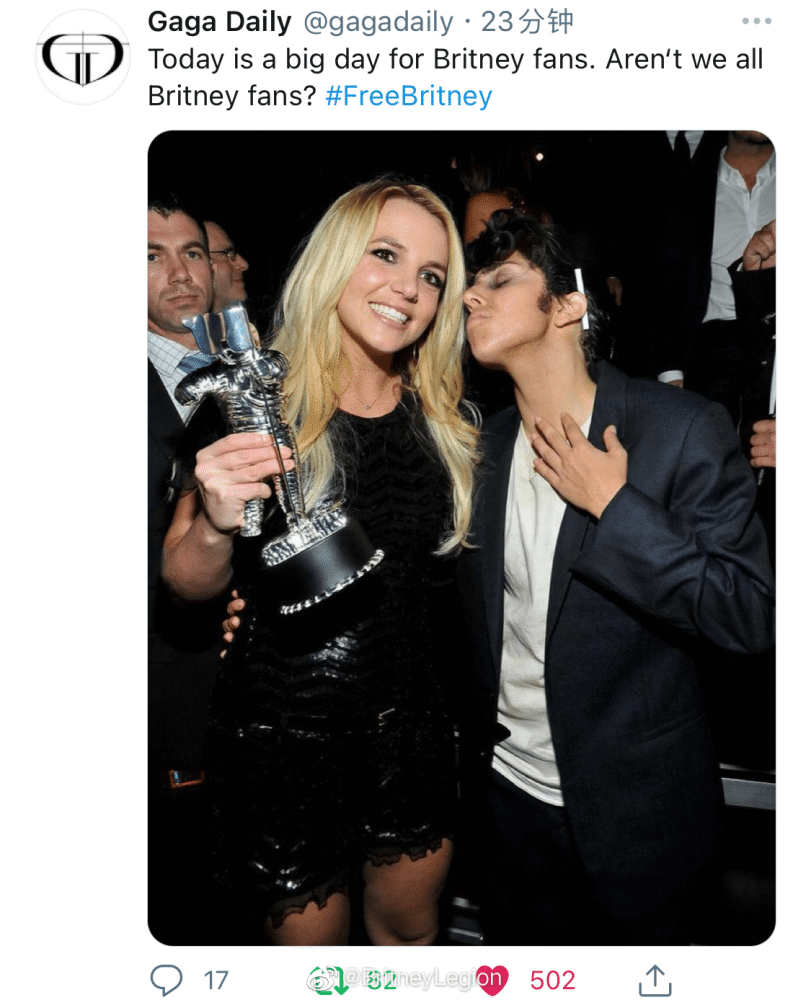The width and height of the screenshot is (811, 1000).
Task: Open the 23分钟 timestamp link
Action: tap(527, 22)
